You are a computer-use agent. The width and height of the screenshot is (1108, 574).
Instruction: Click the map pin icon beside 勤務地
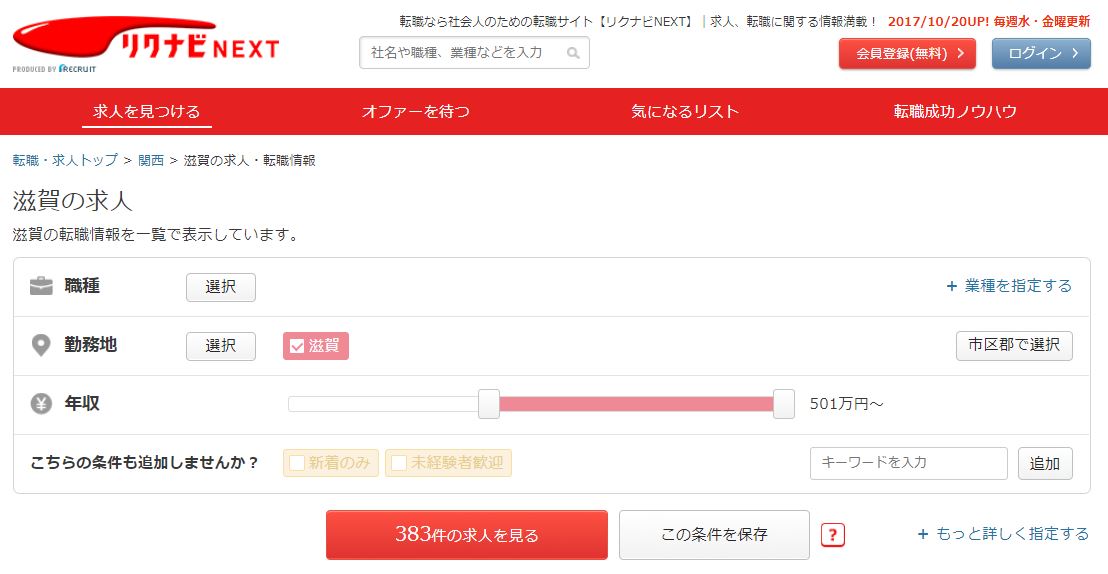41,346
